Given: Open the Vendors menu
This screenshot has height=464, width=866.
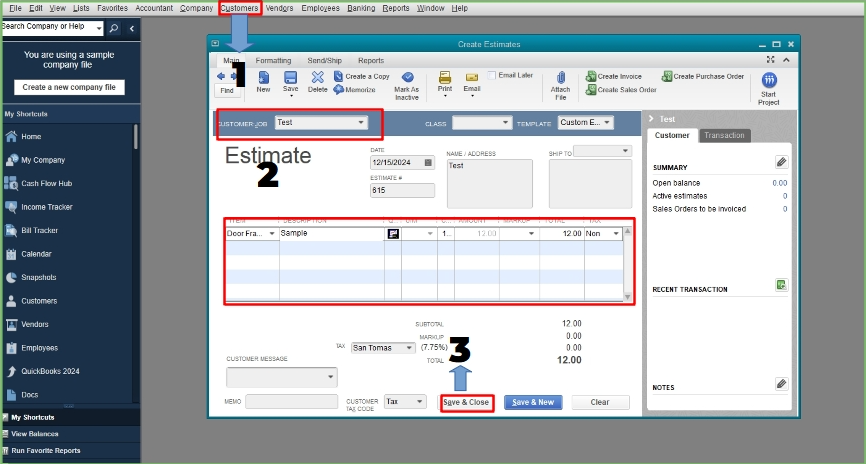Looking at the screenshot, I should pyautogui.click(x=279, y=8).
